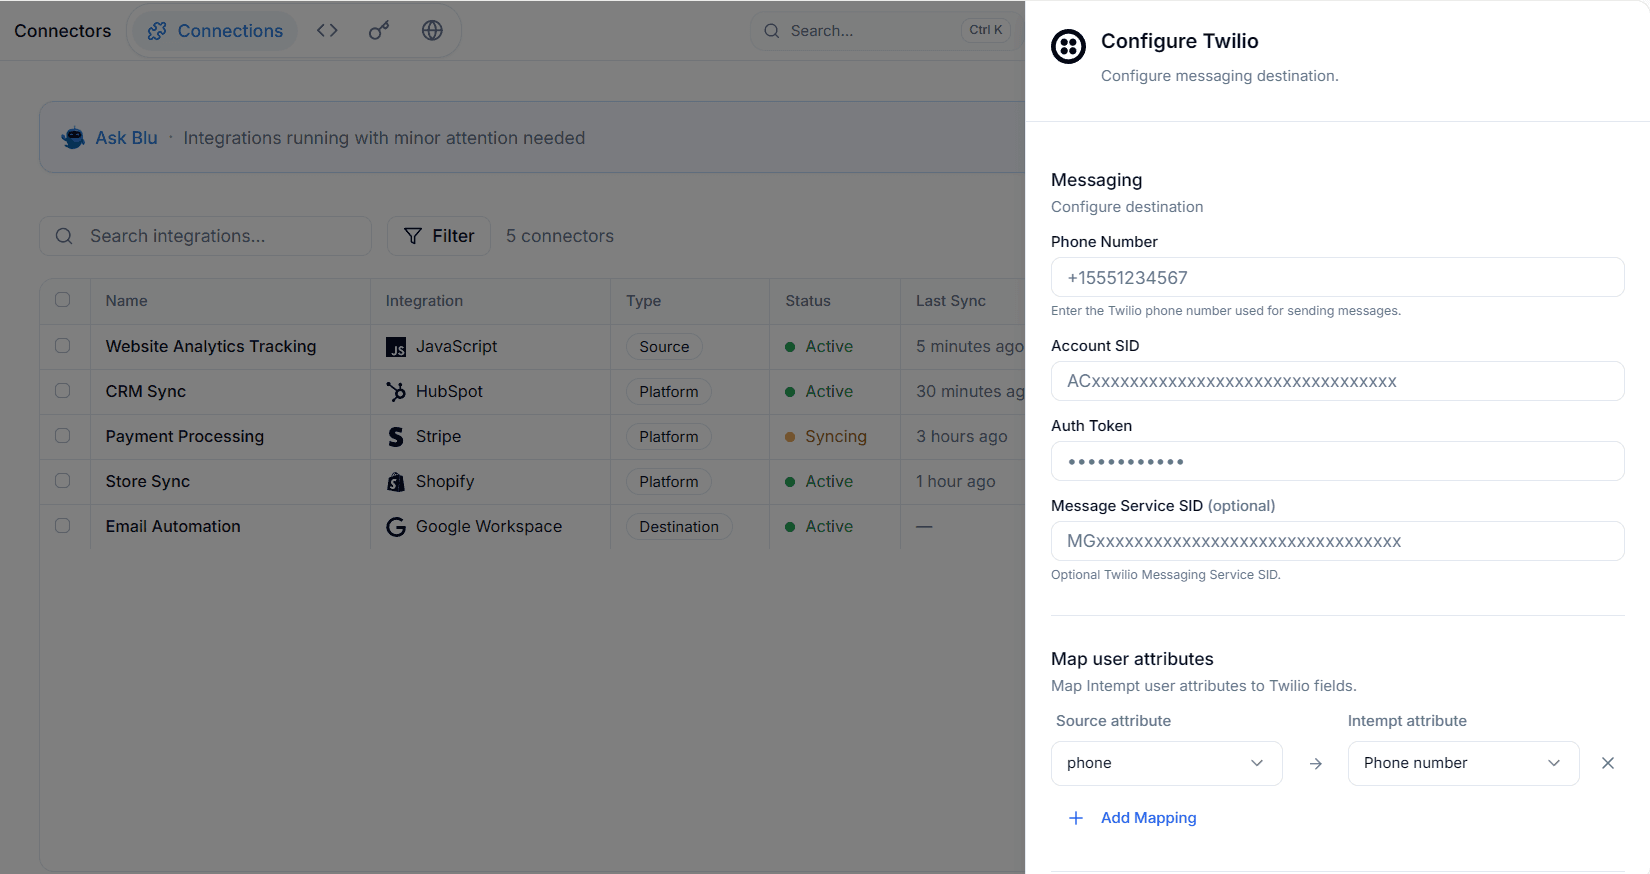This screenshot has width=1650, height=874.
Task: Click Platform badge in HubSpot row
Action: click(669, 392)
